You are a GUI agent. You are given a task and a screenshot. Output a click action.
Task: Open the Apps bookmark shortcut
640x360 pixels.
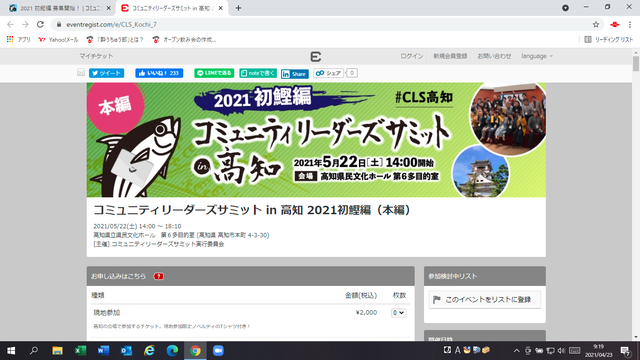click(x=18, y=40)
